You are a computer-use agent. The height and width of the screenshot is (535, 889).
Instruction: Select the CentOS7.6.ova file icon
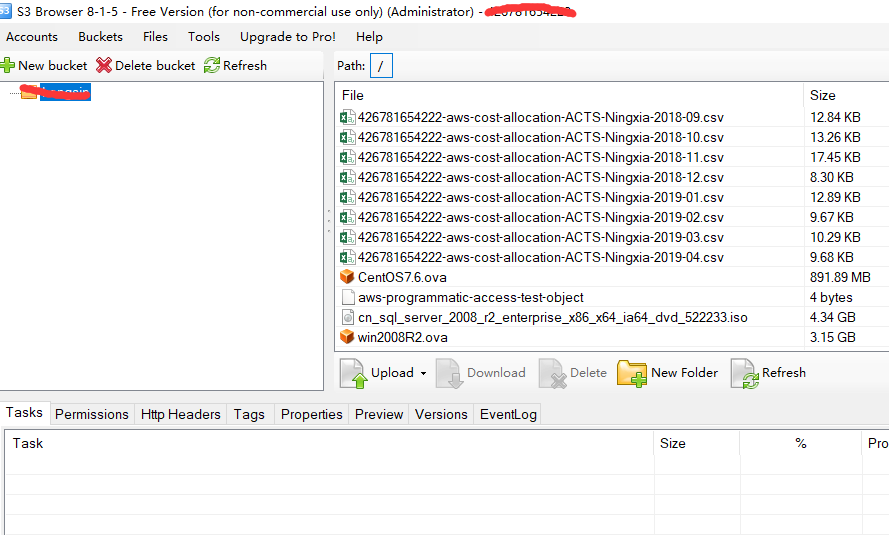pyautogui.click(x=347, y=277)
